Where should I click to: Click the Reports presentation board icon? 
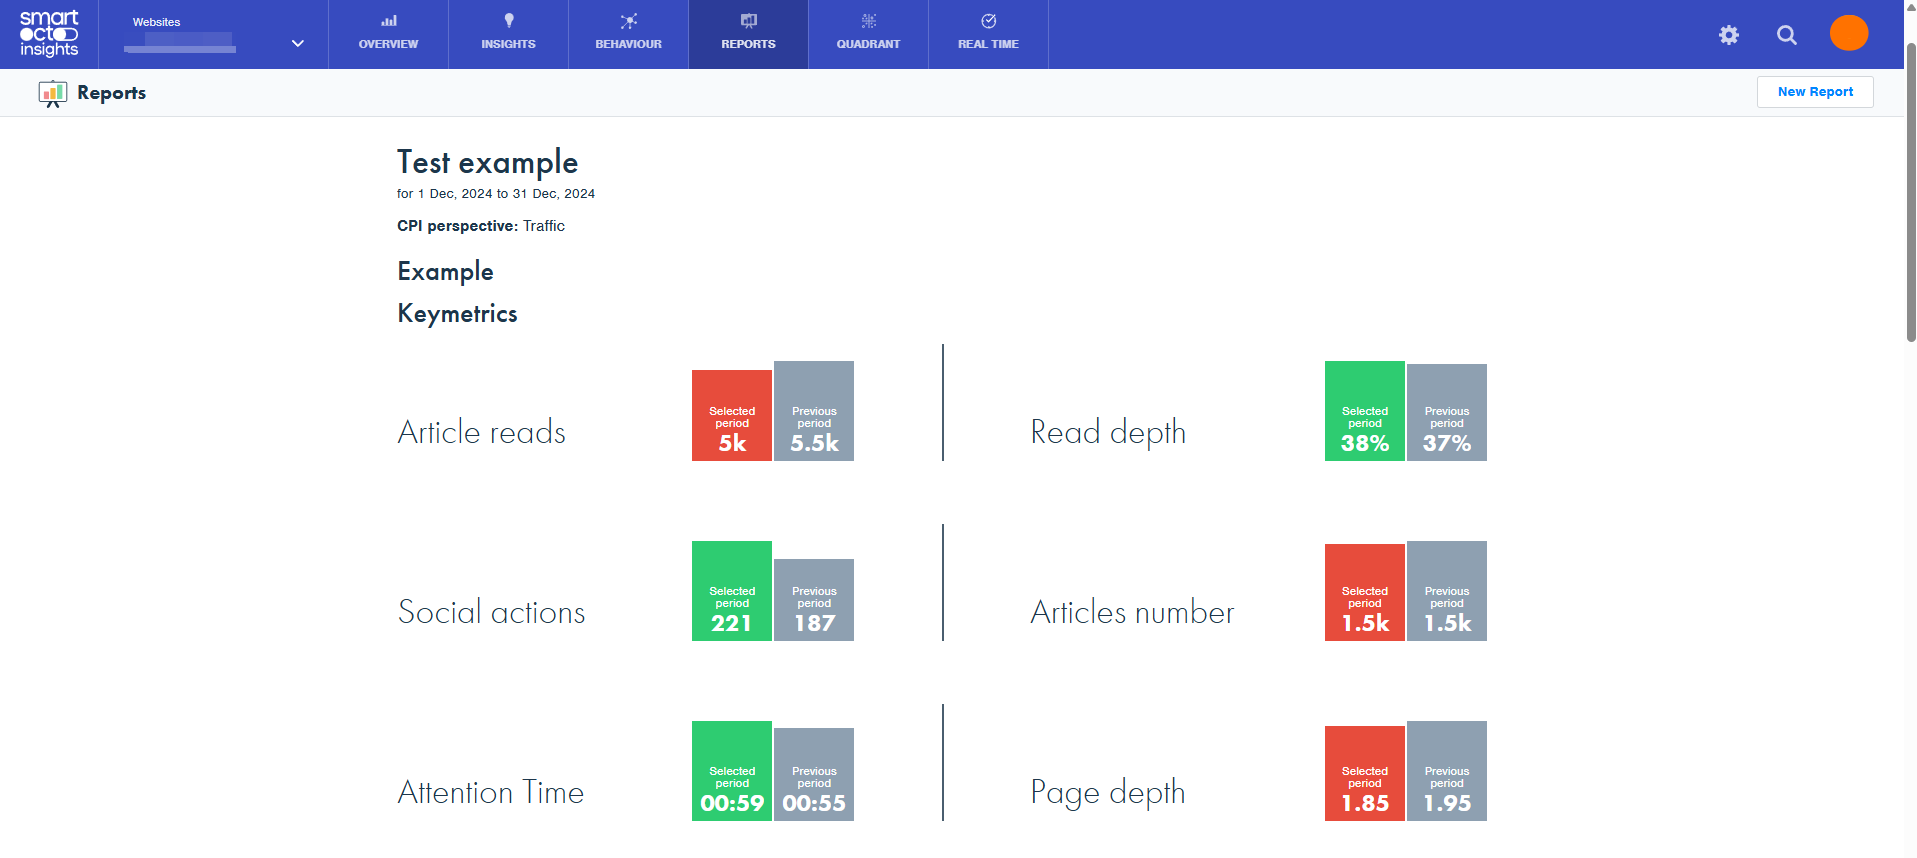[x=52, y=93]
